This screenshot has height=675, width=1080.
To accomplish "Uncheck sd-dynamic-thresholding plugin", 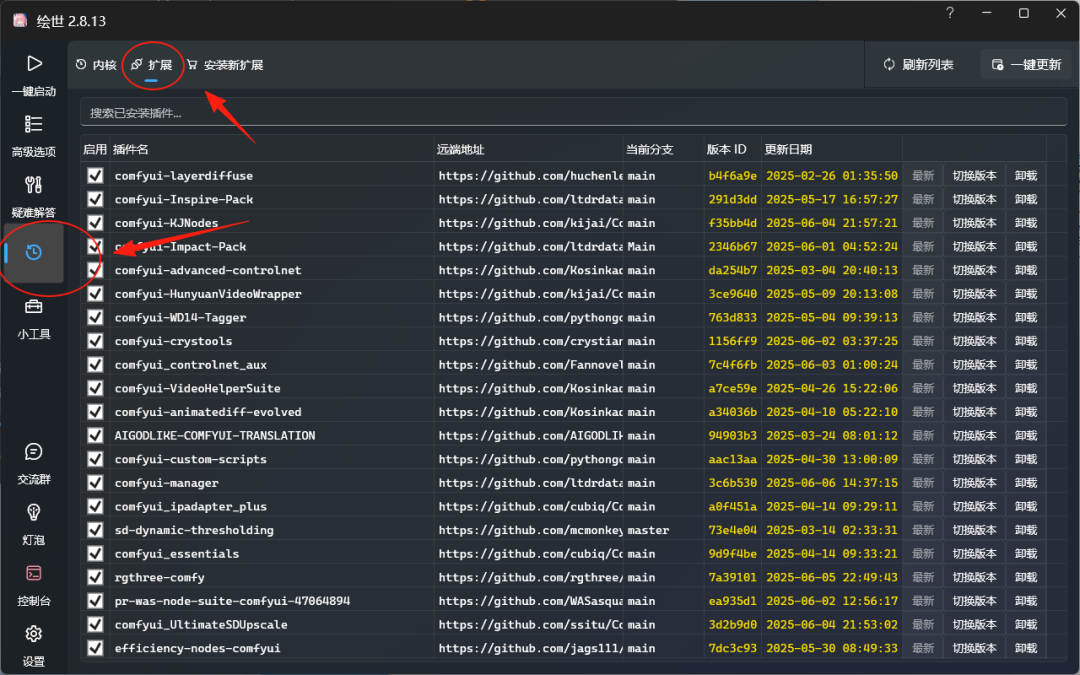I will pyautogui.click(x=95, y=530).
